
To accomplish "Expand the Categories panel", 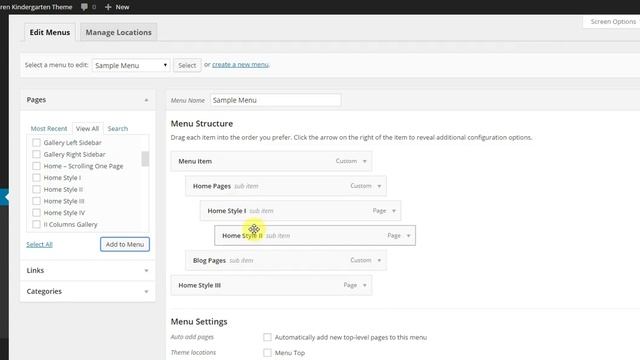I will coord(146,291).
